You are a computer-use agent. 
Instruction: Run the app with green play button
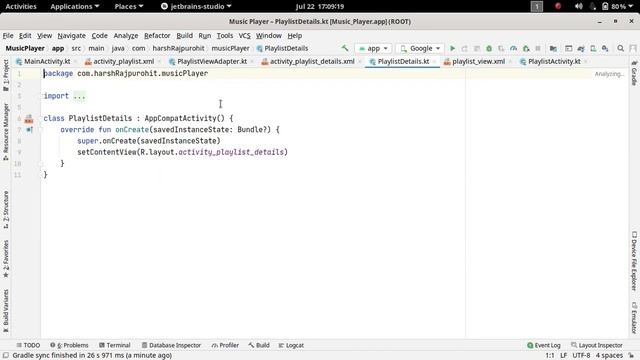pyautogui.click(x=453, y=48)
